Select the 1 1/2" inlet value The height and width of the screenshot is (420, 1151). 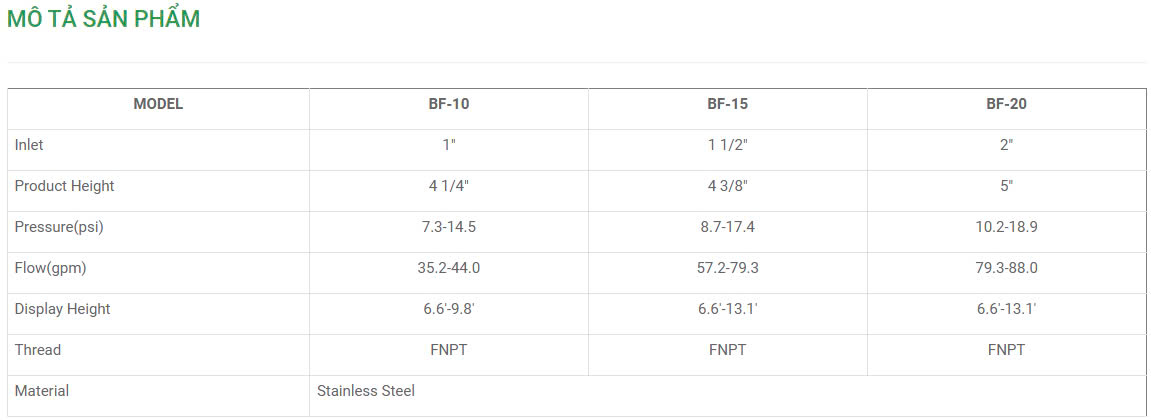(728, 145)
